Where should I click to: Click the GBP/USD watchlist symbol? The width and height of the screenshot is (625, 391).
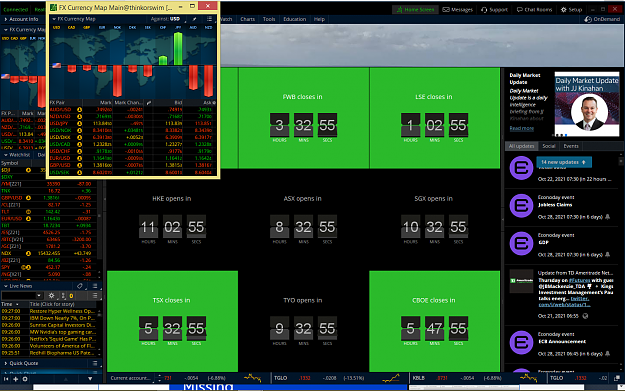pyautogui.click(x=12, y=198)
